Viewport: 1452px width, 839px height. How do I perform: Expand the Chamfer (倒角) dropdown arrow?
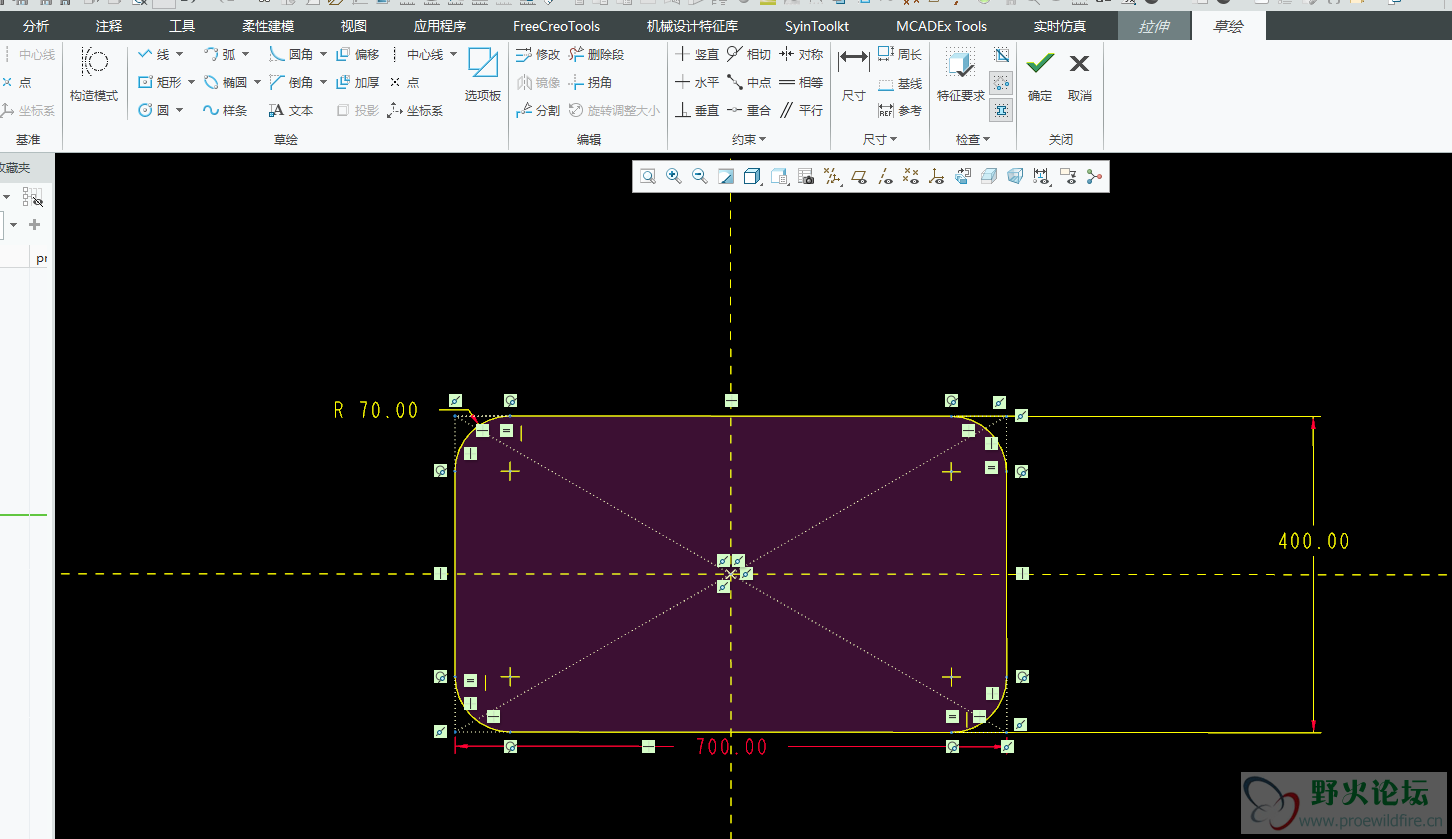pos(323,82)
